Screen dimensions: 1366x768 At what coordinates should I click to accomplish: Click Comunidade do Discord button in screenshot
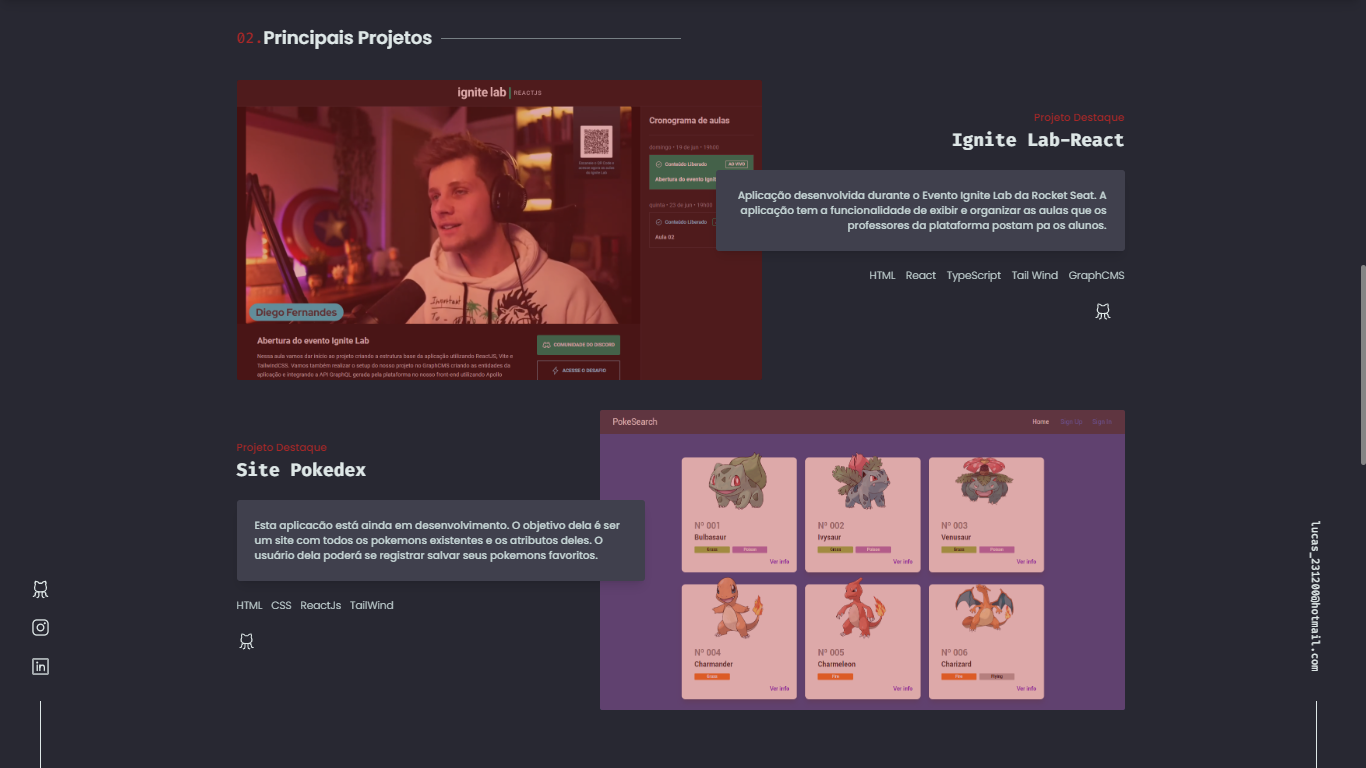(x=578, y=345)
